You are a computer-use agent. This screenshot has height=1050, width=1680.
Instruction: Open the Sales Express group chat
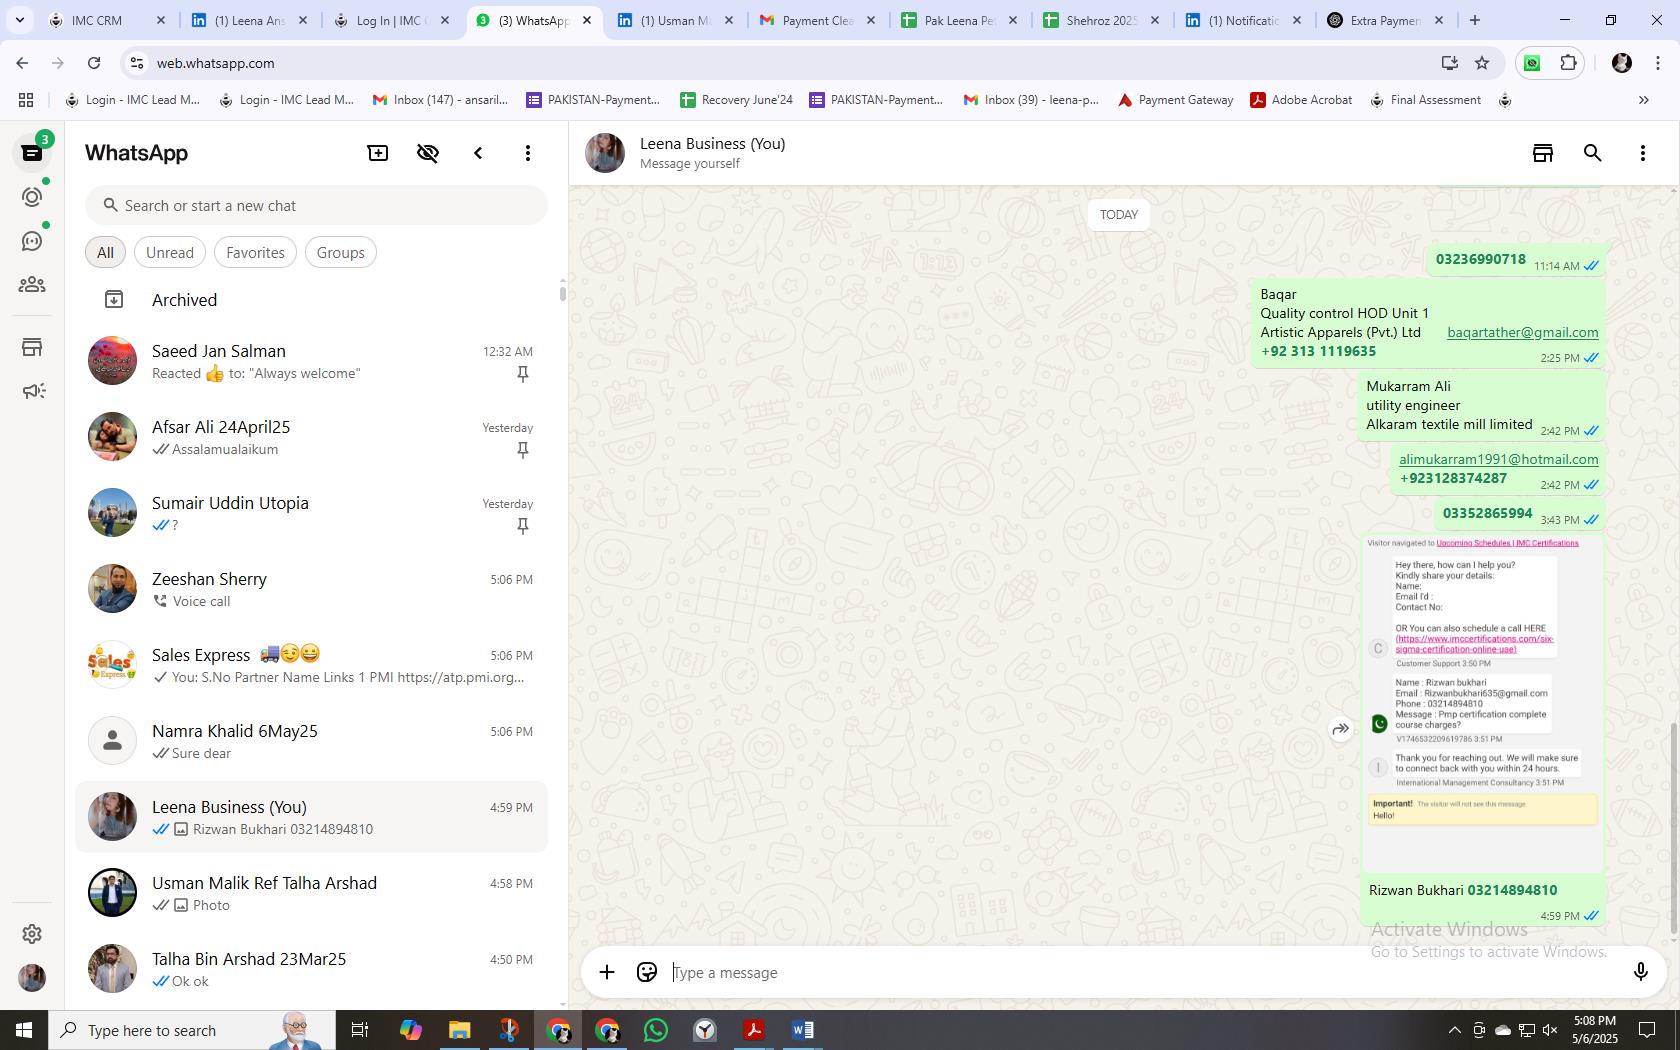pyautogui.click(x=312, y=665)
